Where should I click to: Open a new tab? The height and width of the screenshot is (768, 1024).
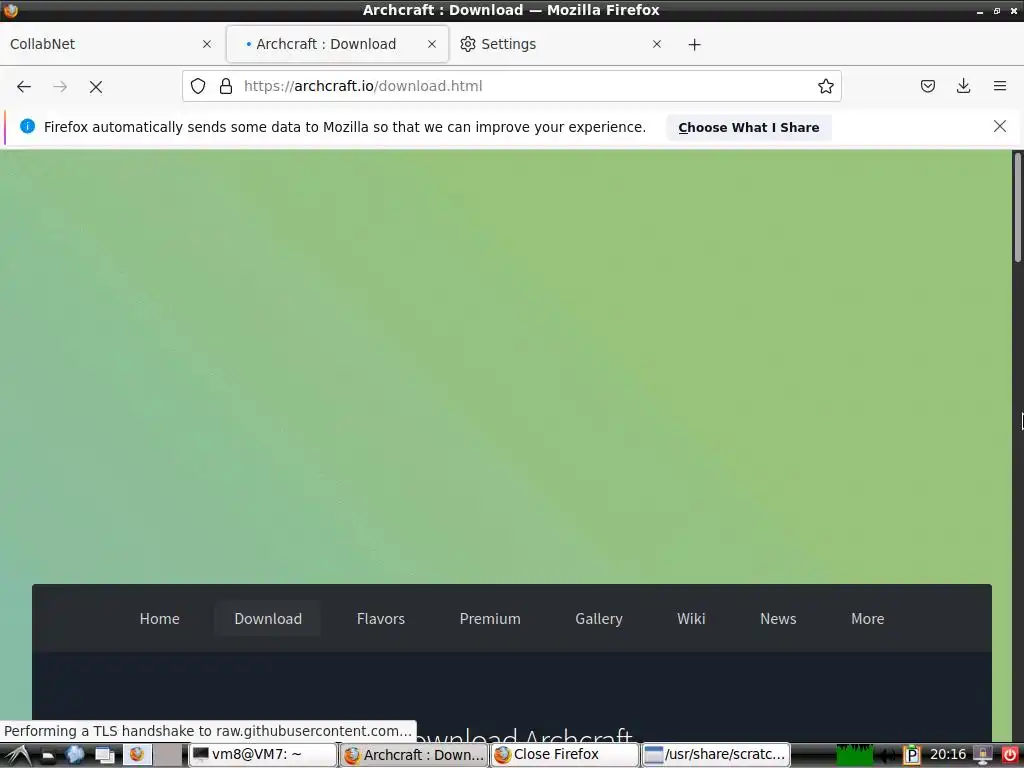coord(694,44)
